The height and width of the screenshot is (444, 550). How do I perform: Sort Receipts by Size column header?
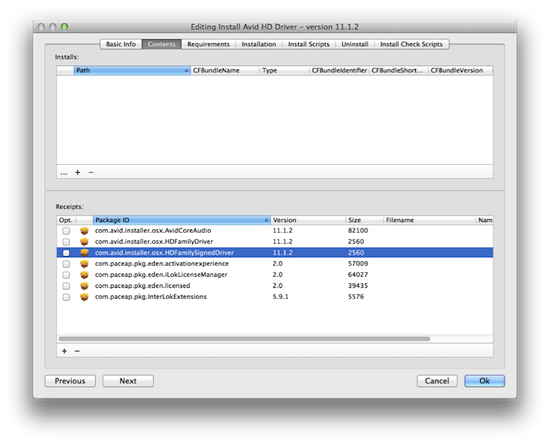[364, 220]
